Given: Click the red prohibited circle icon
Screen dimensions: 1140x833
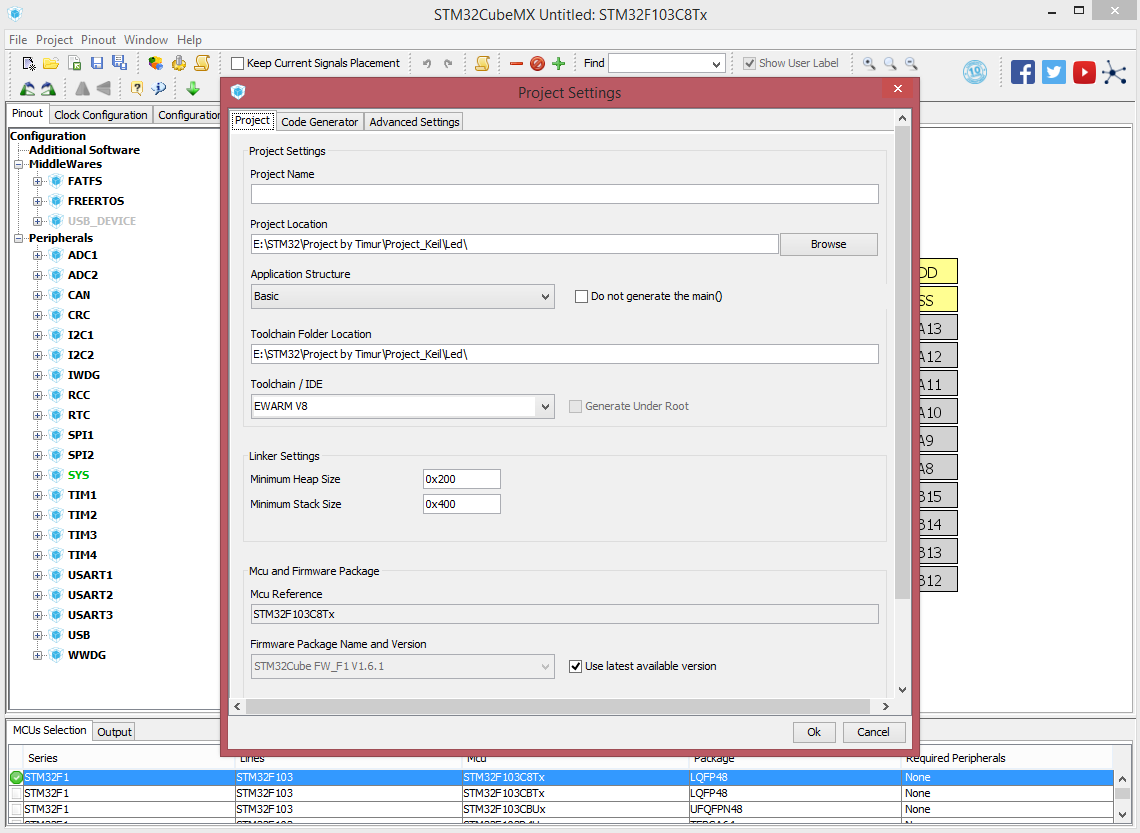Looking at the screenshot, I should (537, 64).
